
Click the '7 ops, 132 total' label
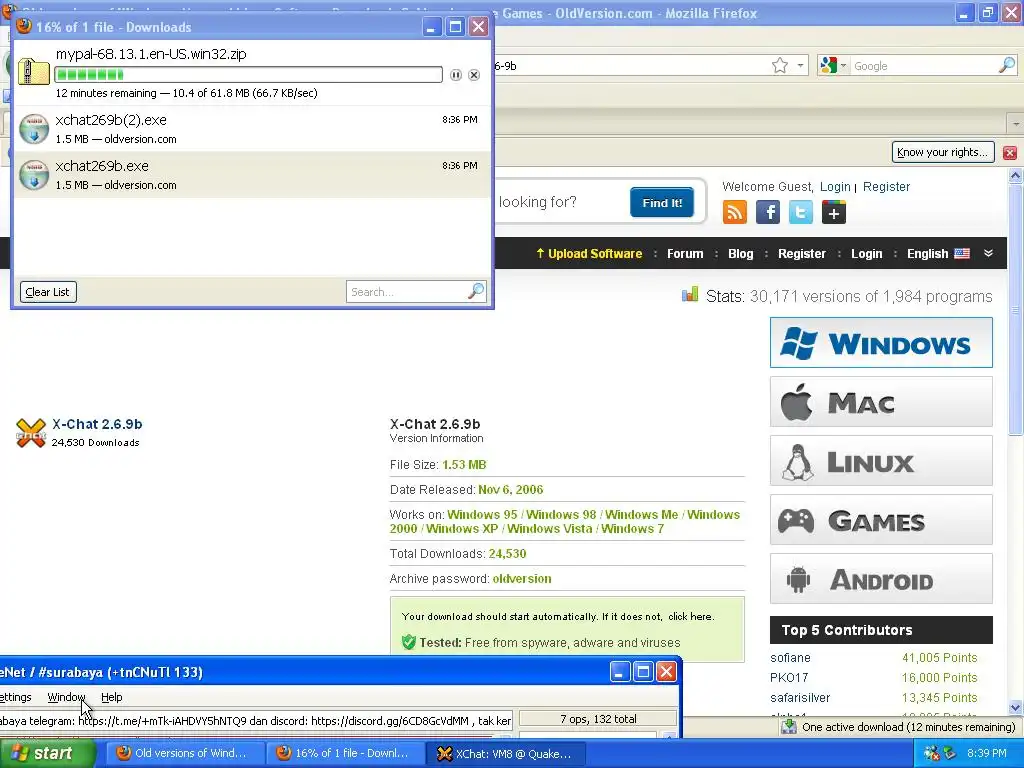[598, 718]
